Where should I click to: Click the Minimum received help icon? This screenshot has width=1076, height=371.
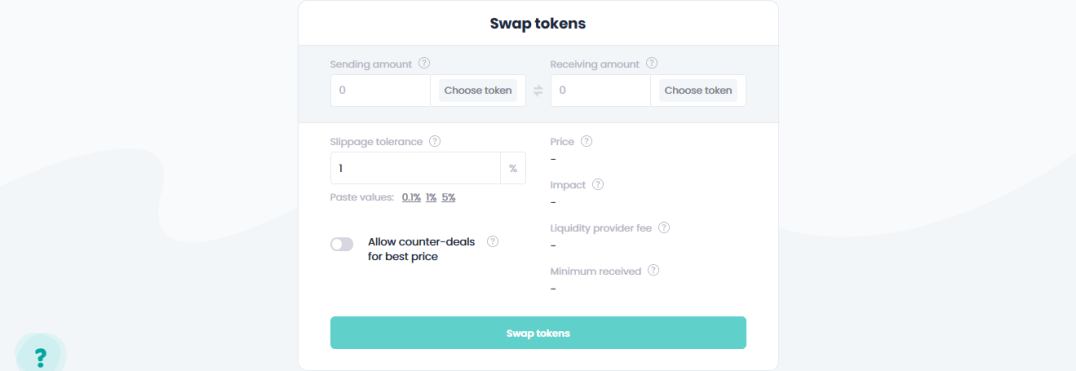point(653,270)
